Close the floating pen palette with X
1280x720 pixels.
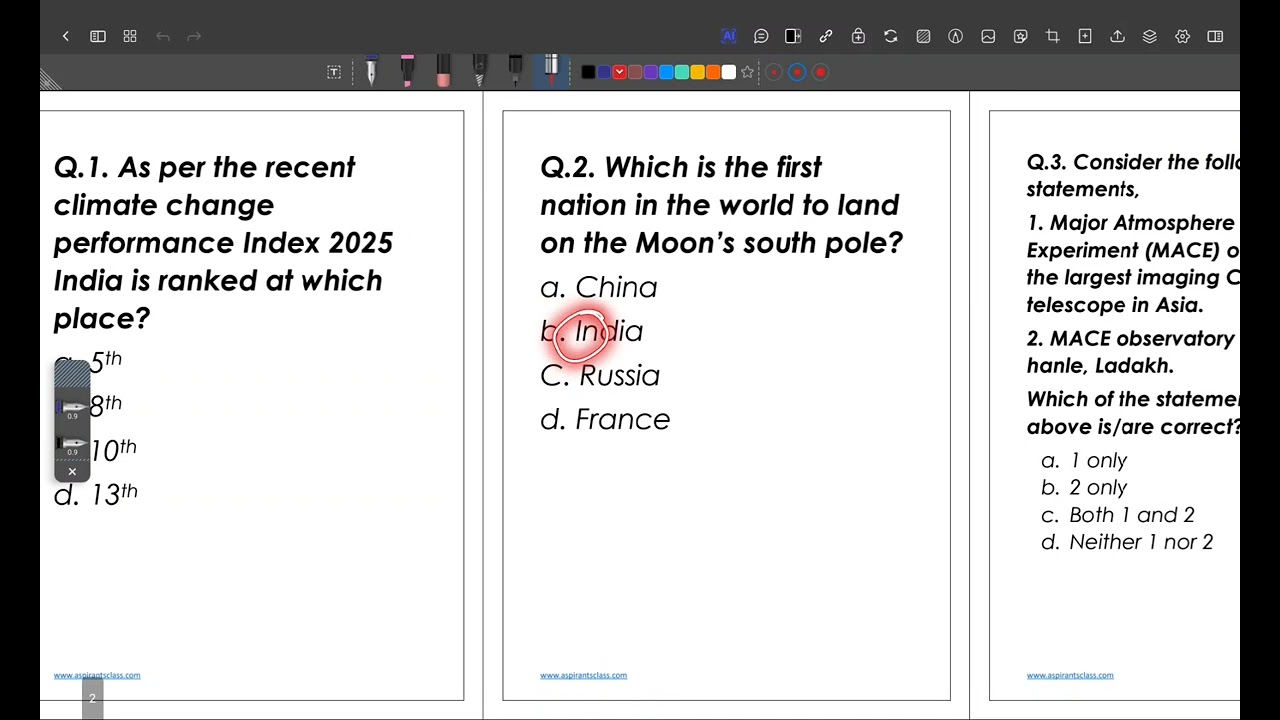72,471
